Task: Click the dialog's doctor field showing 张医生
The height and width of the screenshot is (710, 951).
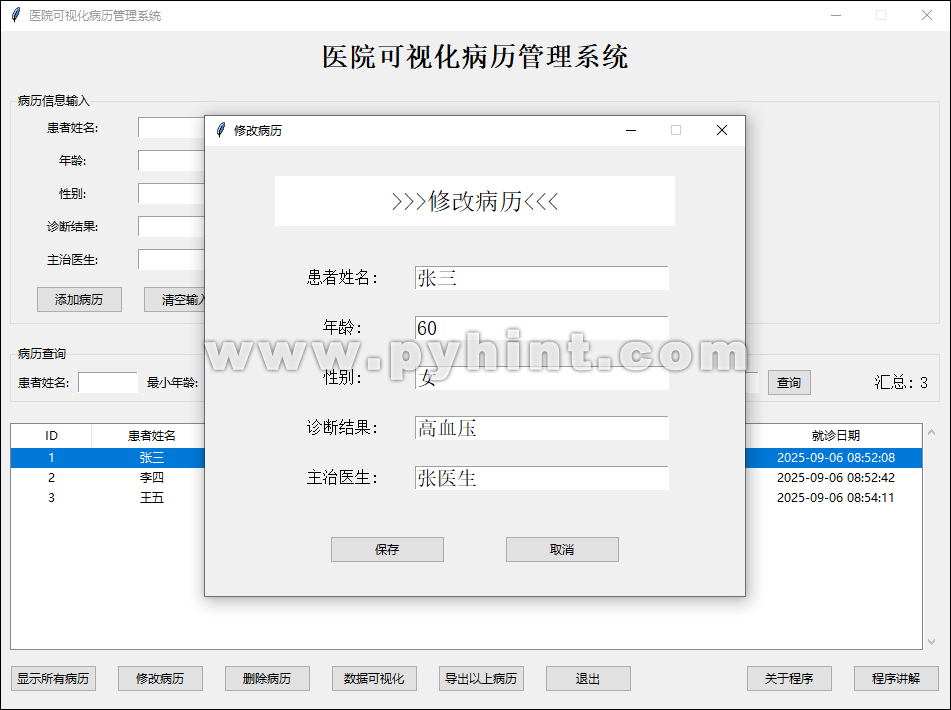Action: 542,478
